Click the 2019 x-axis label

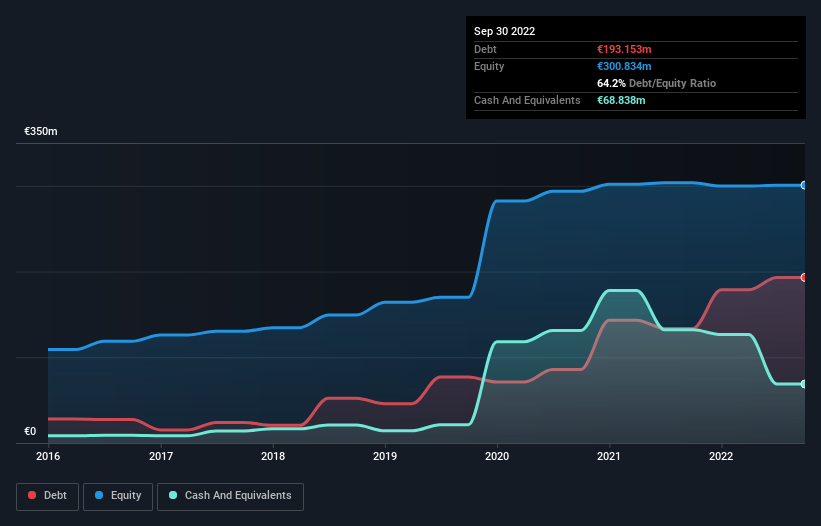coord(385,456)
